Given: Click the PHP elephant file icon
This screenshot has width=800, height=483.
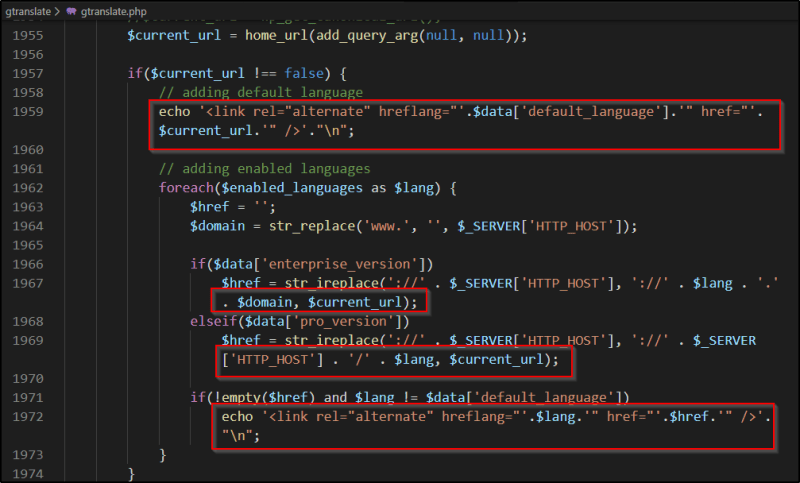Looking at the screenshot, I should [71, 11].
